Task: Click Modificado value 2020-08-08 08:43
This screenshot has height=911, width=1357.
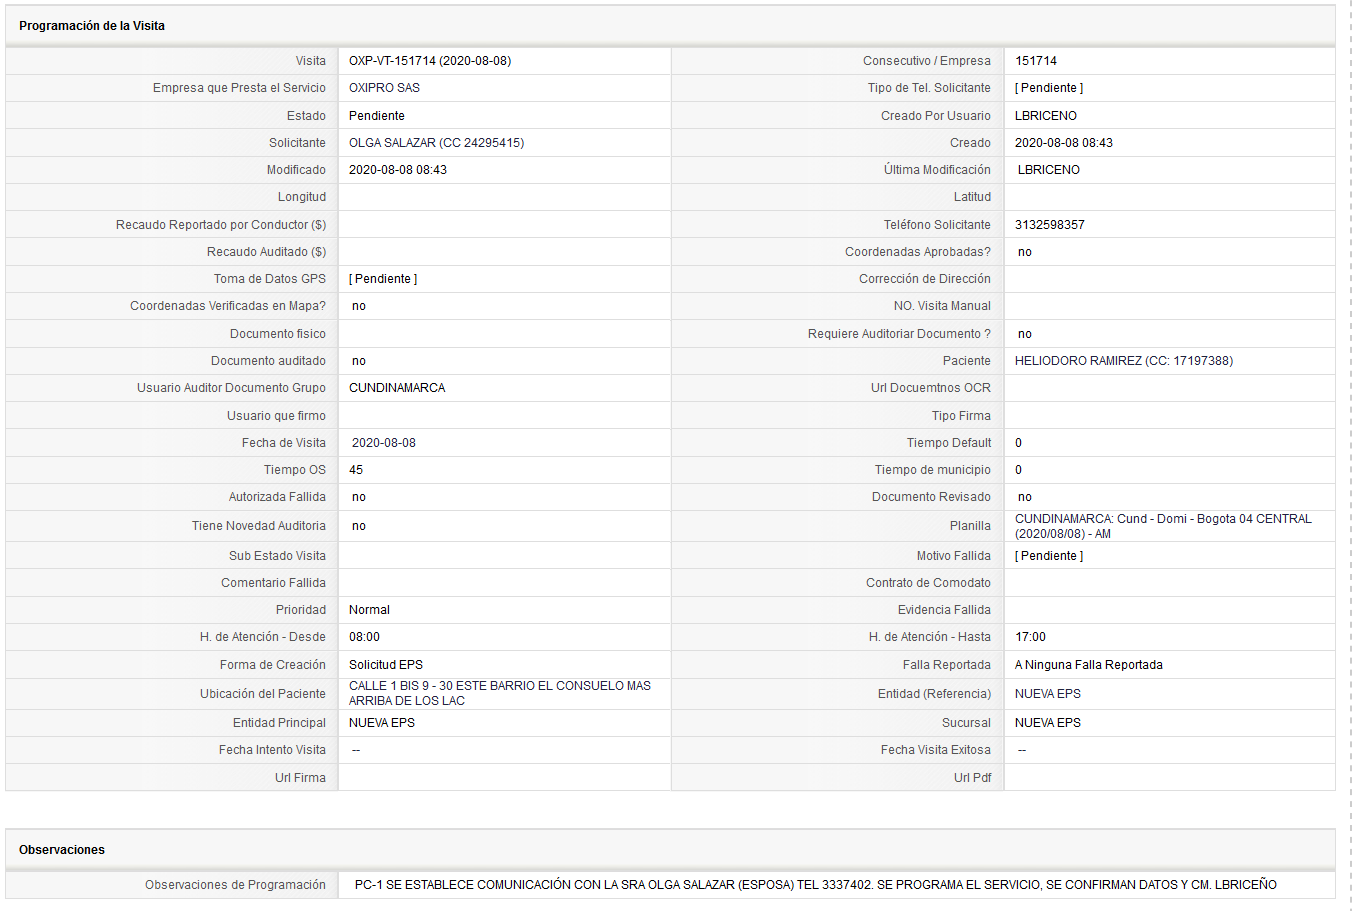Action: pyautogui.click(x=398, y=170)
